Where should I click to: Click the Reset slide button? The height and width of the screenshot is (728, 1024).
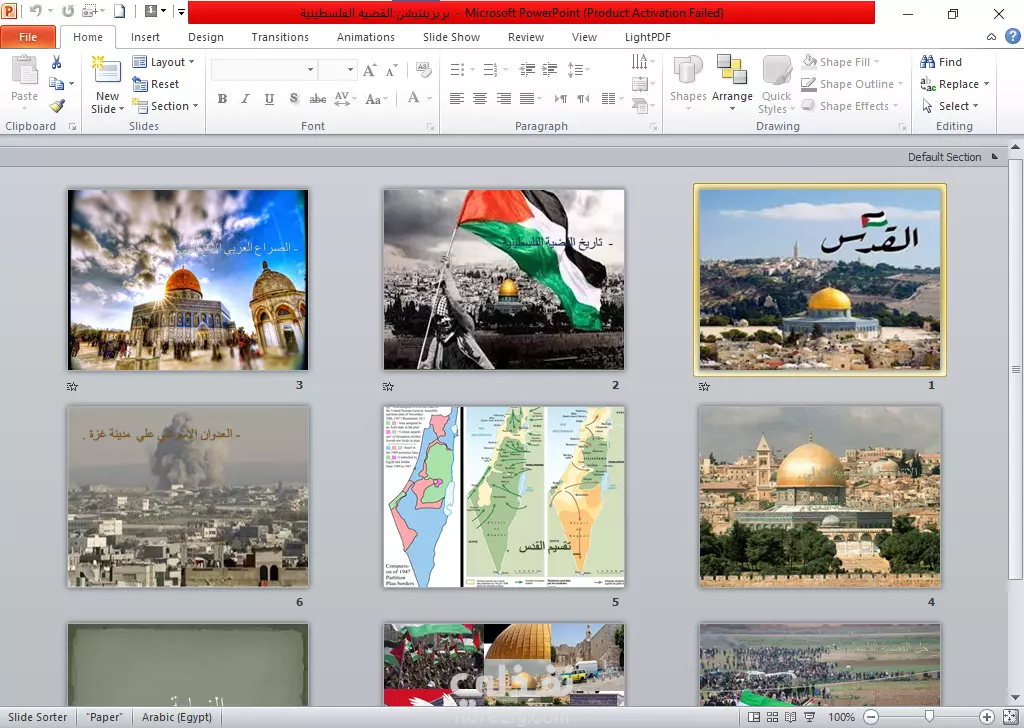point(155,84)
